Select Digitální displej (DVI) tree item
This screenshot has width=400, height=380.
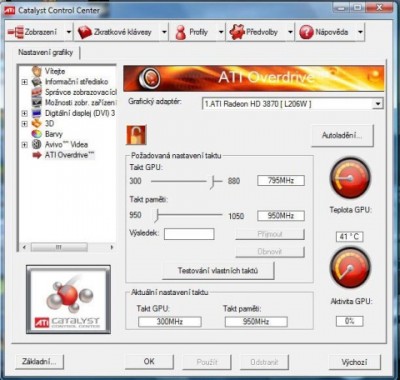coord(80,113)
